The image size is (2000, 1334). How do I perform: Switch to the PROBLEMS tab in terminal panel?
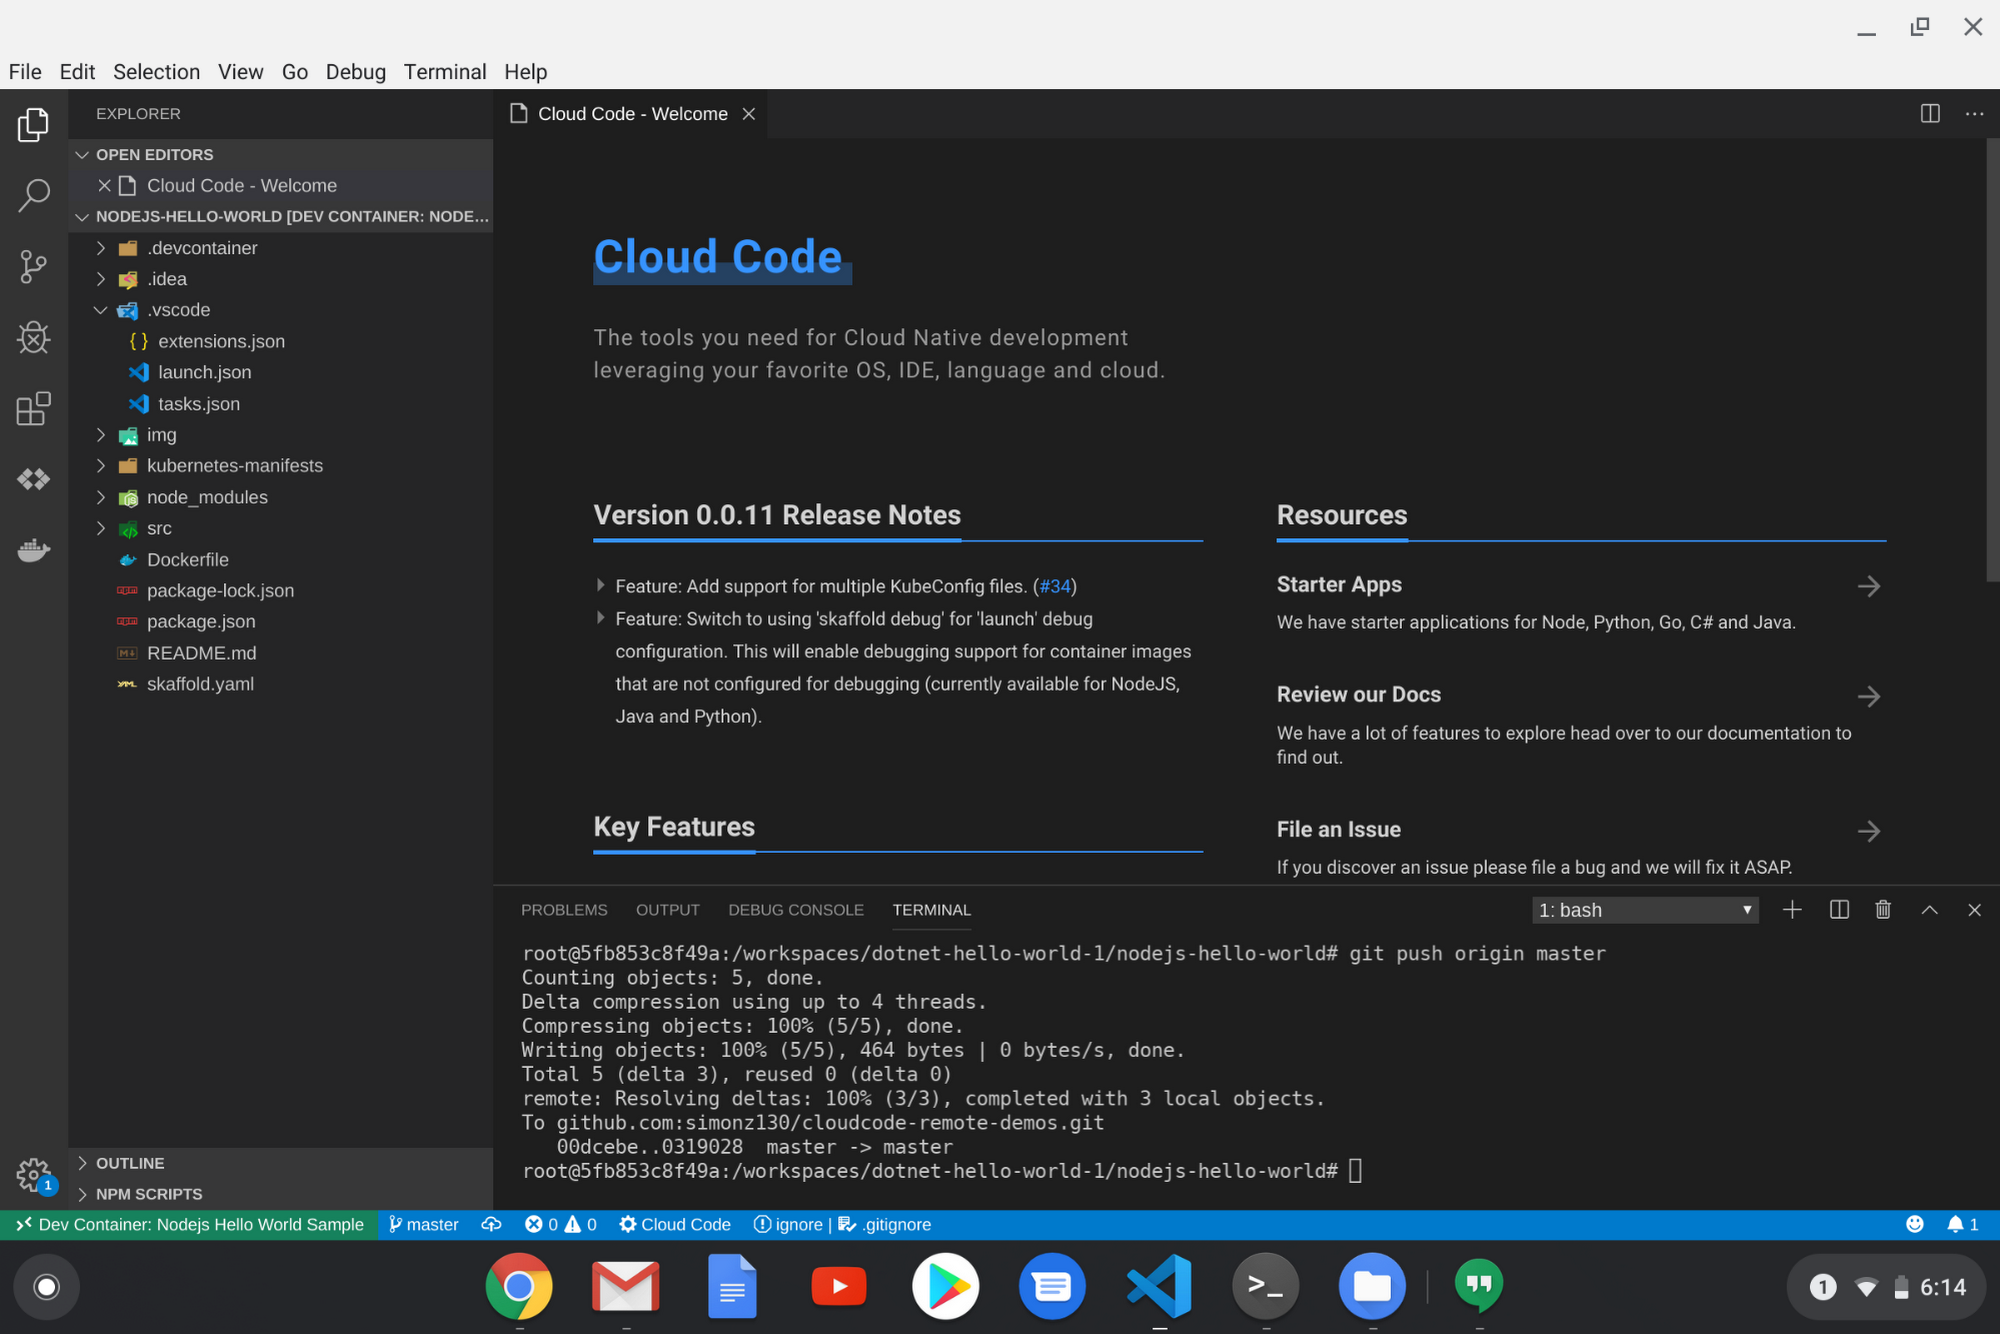click(x=565, y=908)
